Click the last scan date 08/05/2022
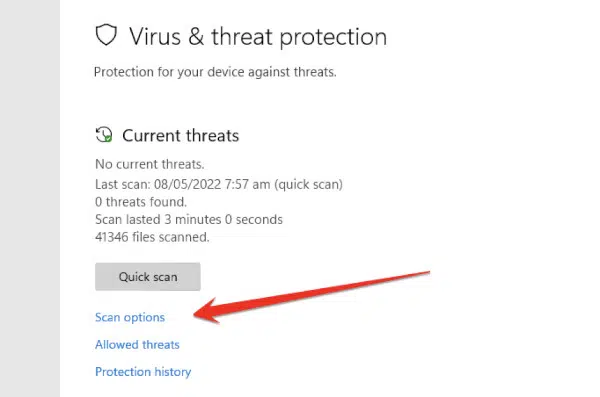Image resolution: width=600 pixels, height=397 pixels. point(188,184)
